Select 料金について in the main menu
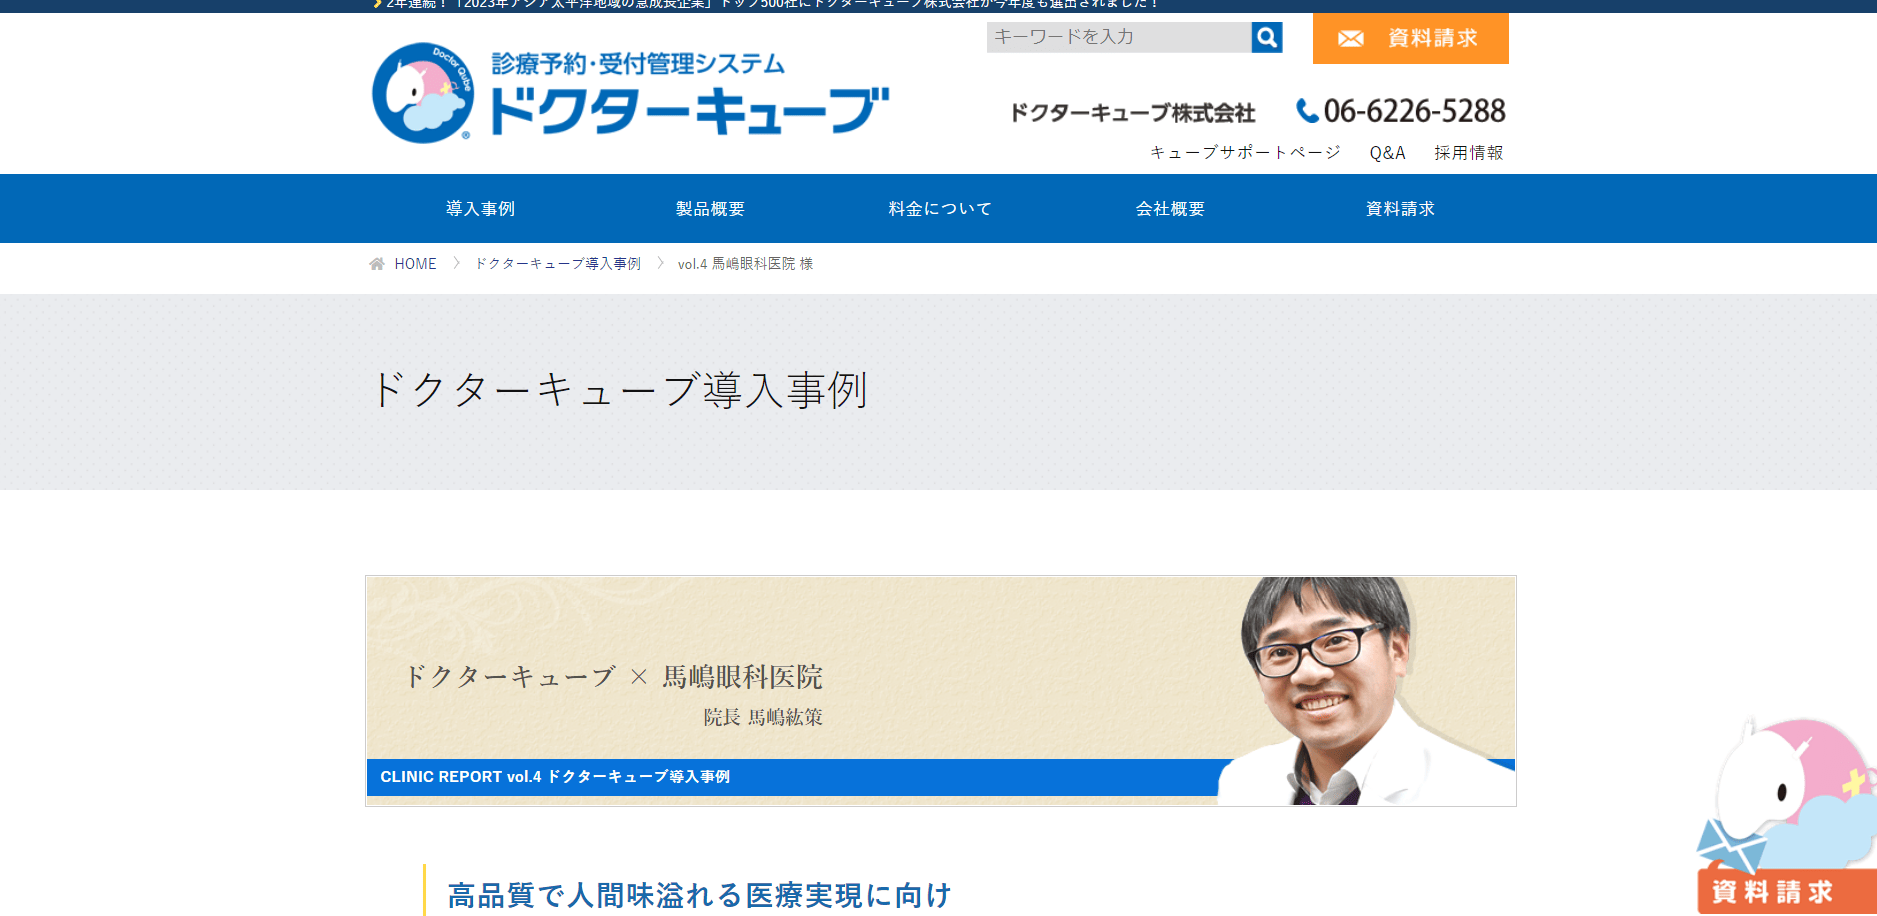This screenshot has height=916, width=1877. (x=940, y=209)
